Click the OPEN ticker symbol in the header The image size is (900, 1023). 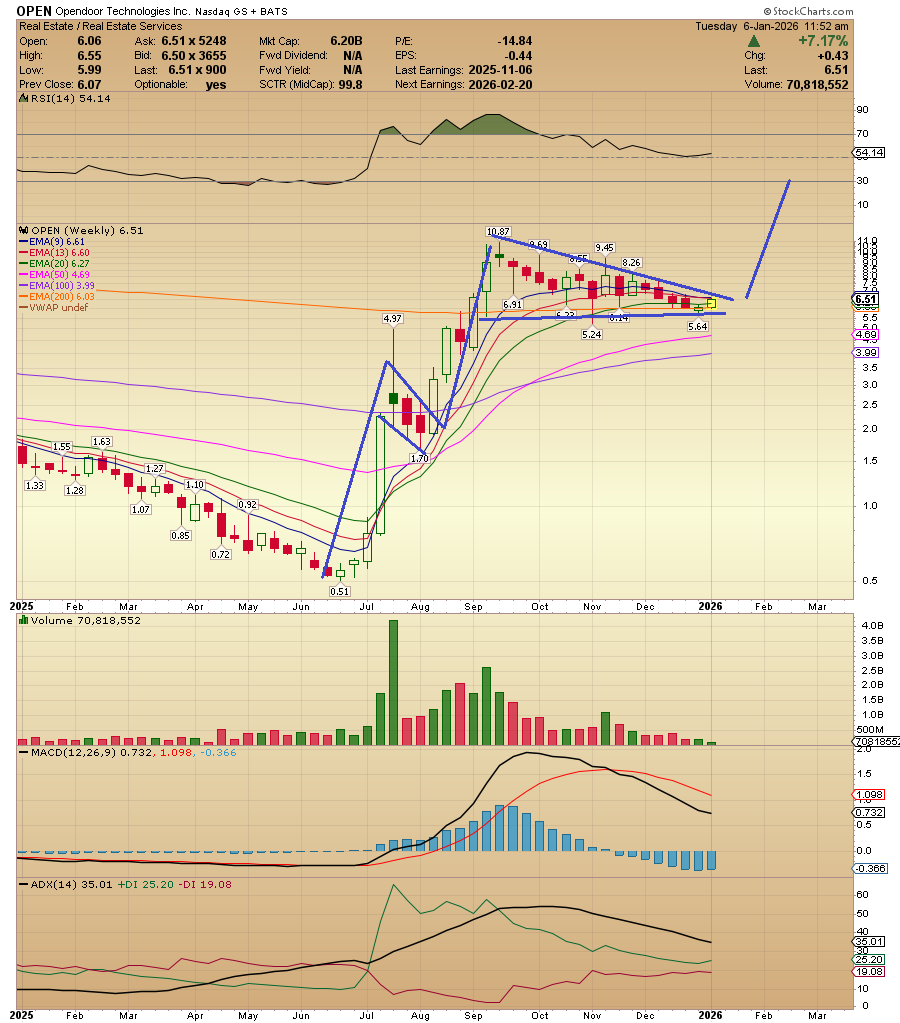[x=34, y=11]
